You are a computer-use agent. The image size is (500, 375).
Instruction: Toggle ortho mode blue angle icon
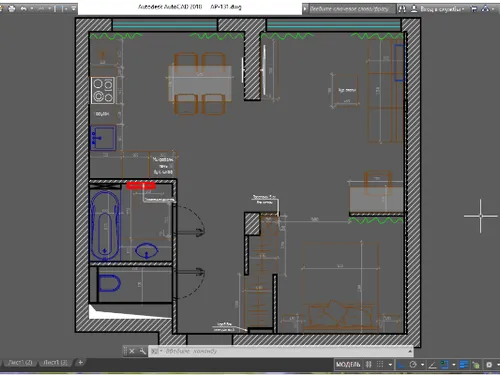tap(401, 365)
